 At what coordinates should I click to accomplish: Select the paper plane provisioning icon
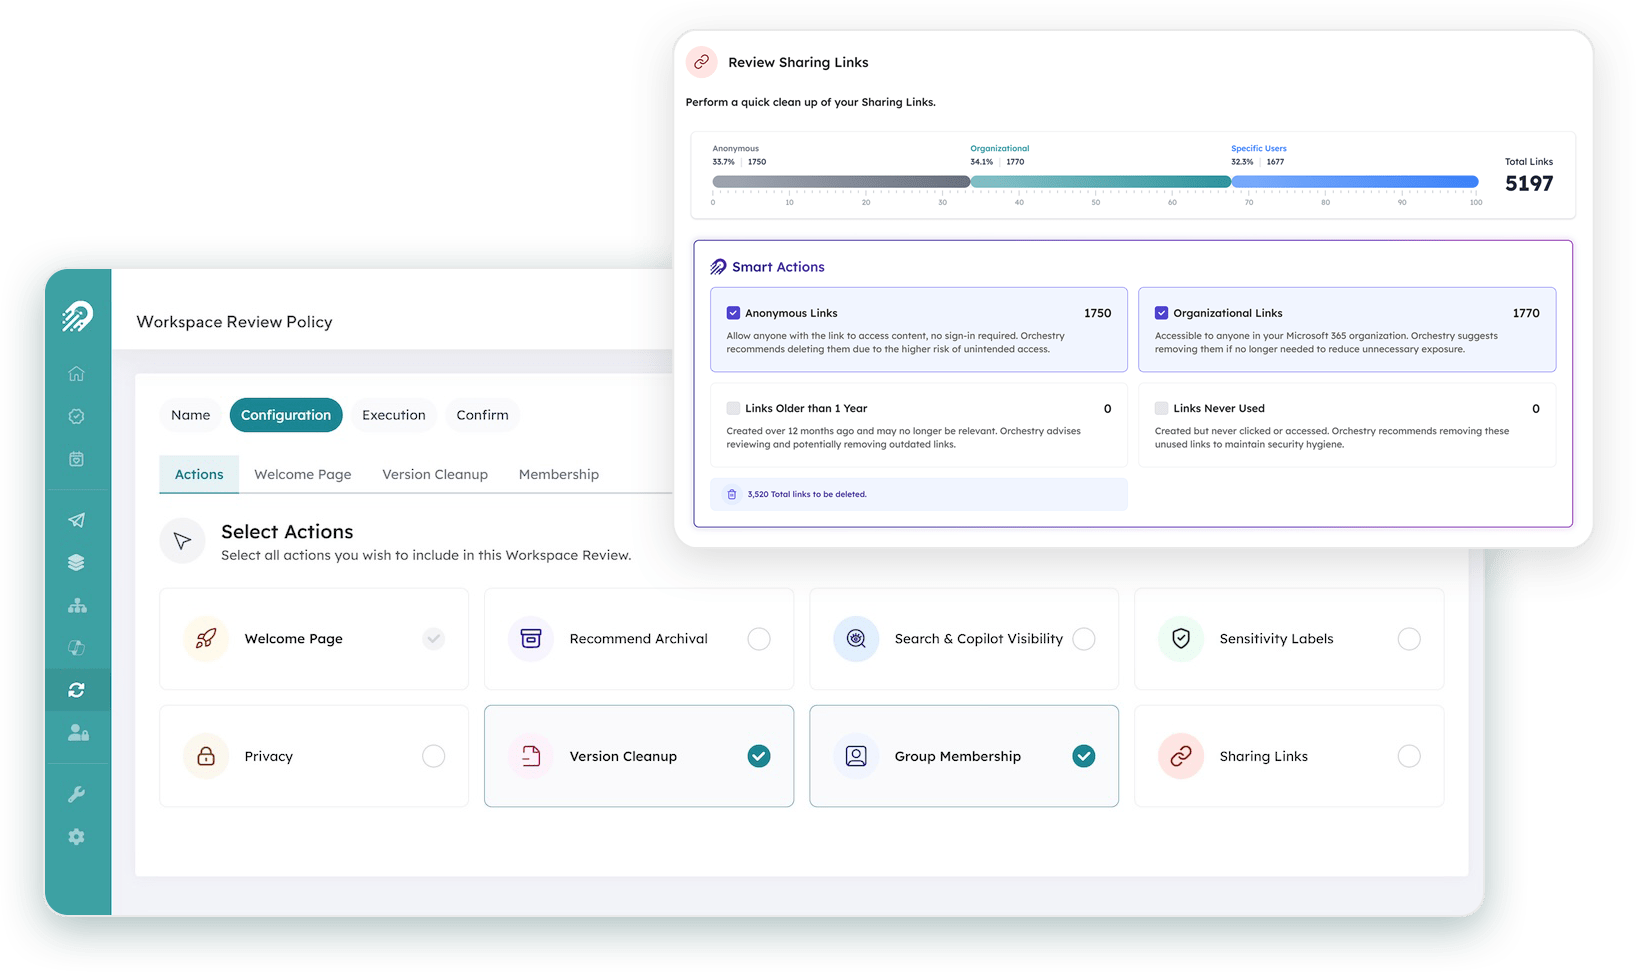point(76,519)
